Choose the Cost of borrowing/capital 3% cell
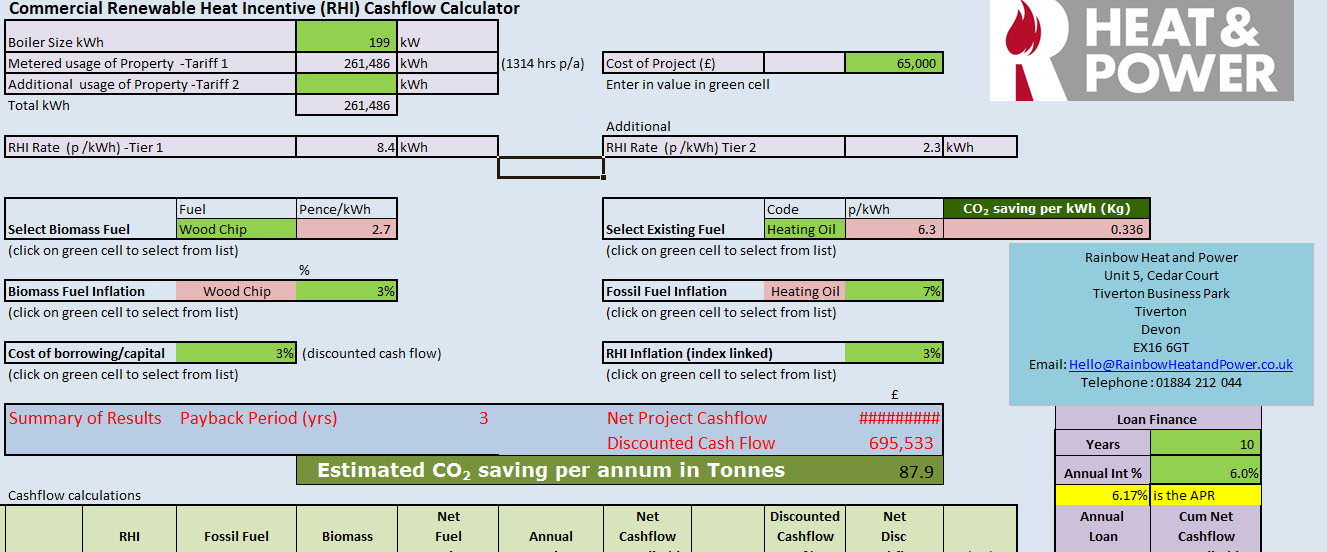Image resolution: width=1327 pixels, height=552 pixels. (236, 353)
